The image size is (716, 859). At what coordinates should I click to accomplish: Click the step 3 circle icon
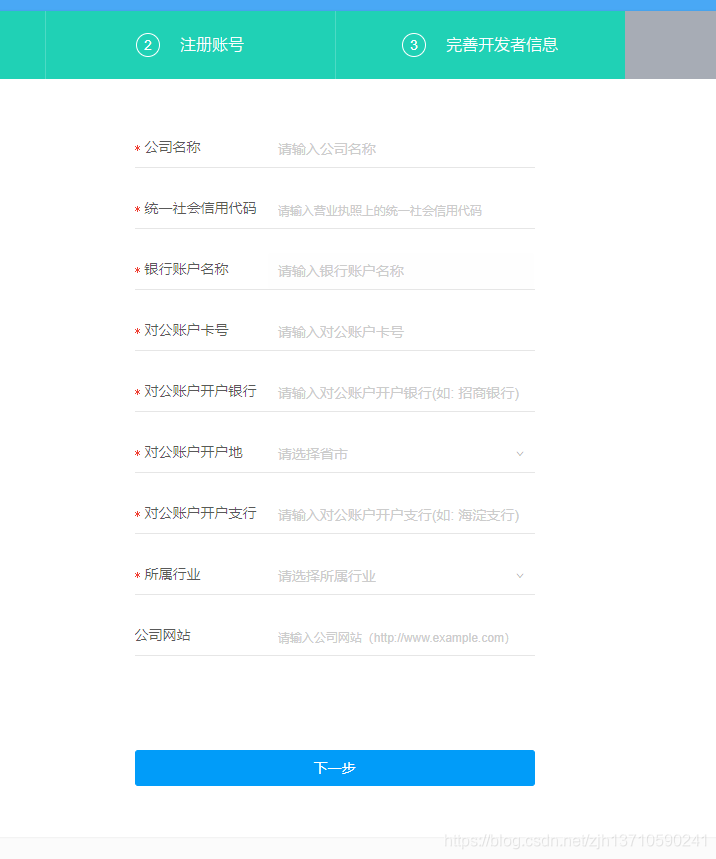point(414,45)
